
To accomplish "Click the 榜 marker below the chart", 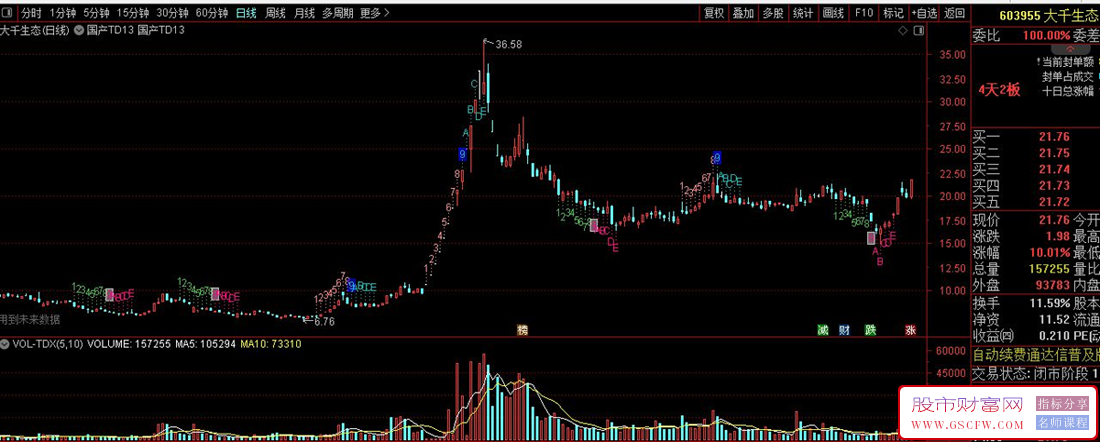I will 522,330.
